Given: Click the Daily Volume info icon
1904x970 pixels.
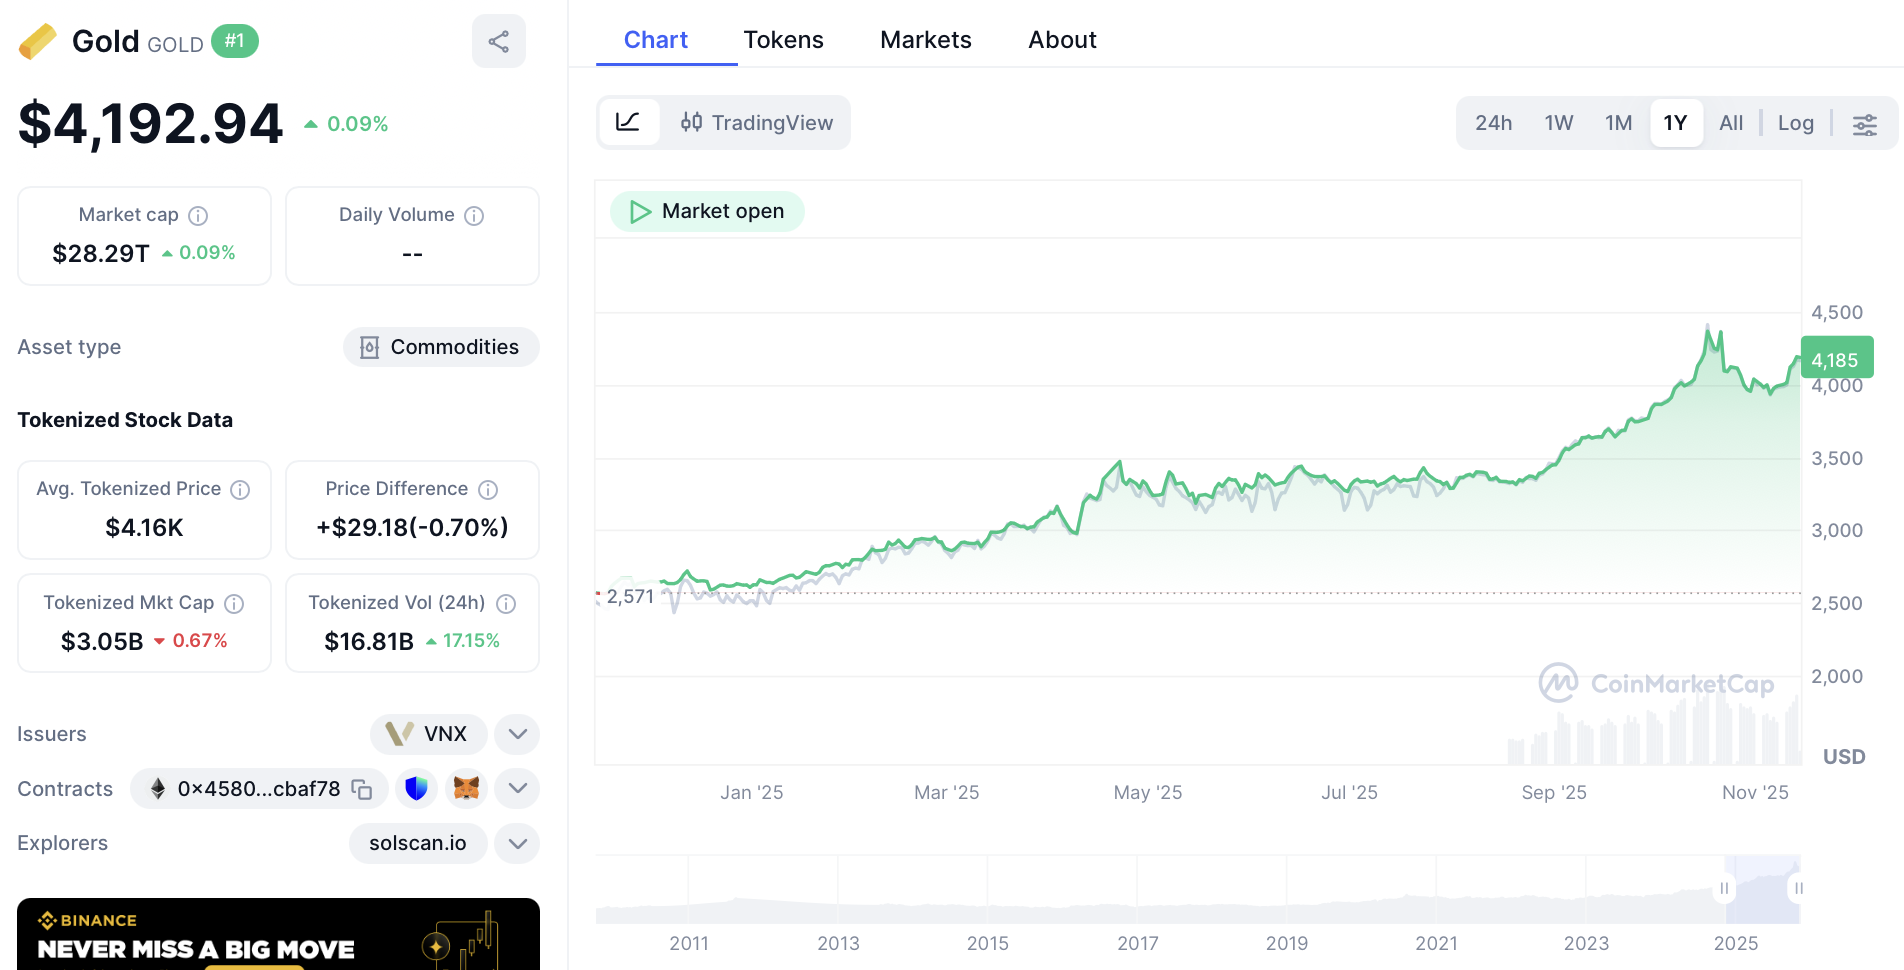Looking at the screenshot, I should pos(474,216).
